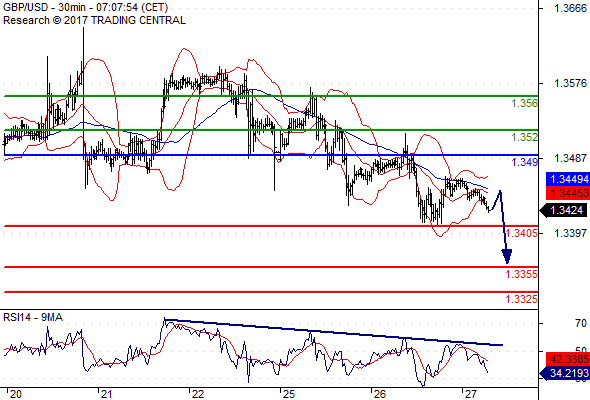Screen dimensions: 590x400
Task: Click the Trading Central research credit text
Action: pyautogui.click(x=94, y=20)
